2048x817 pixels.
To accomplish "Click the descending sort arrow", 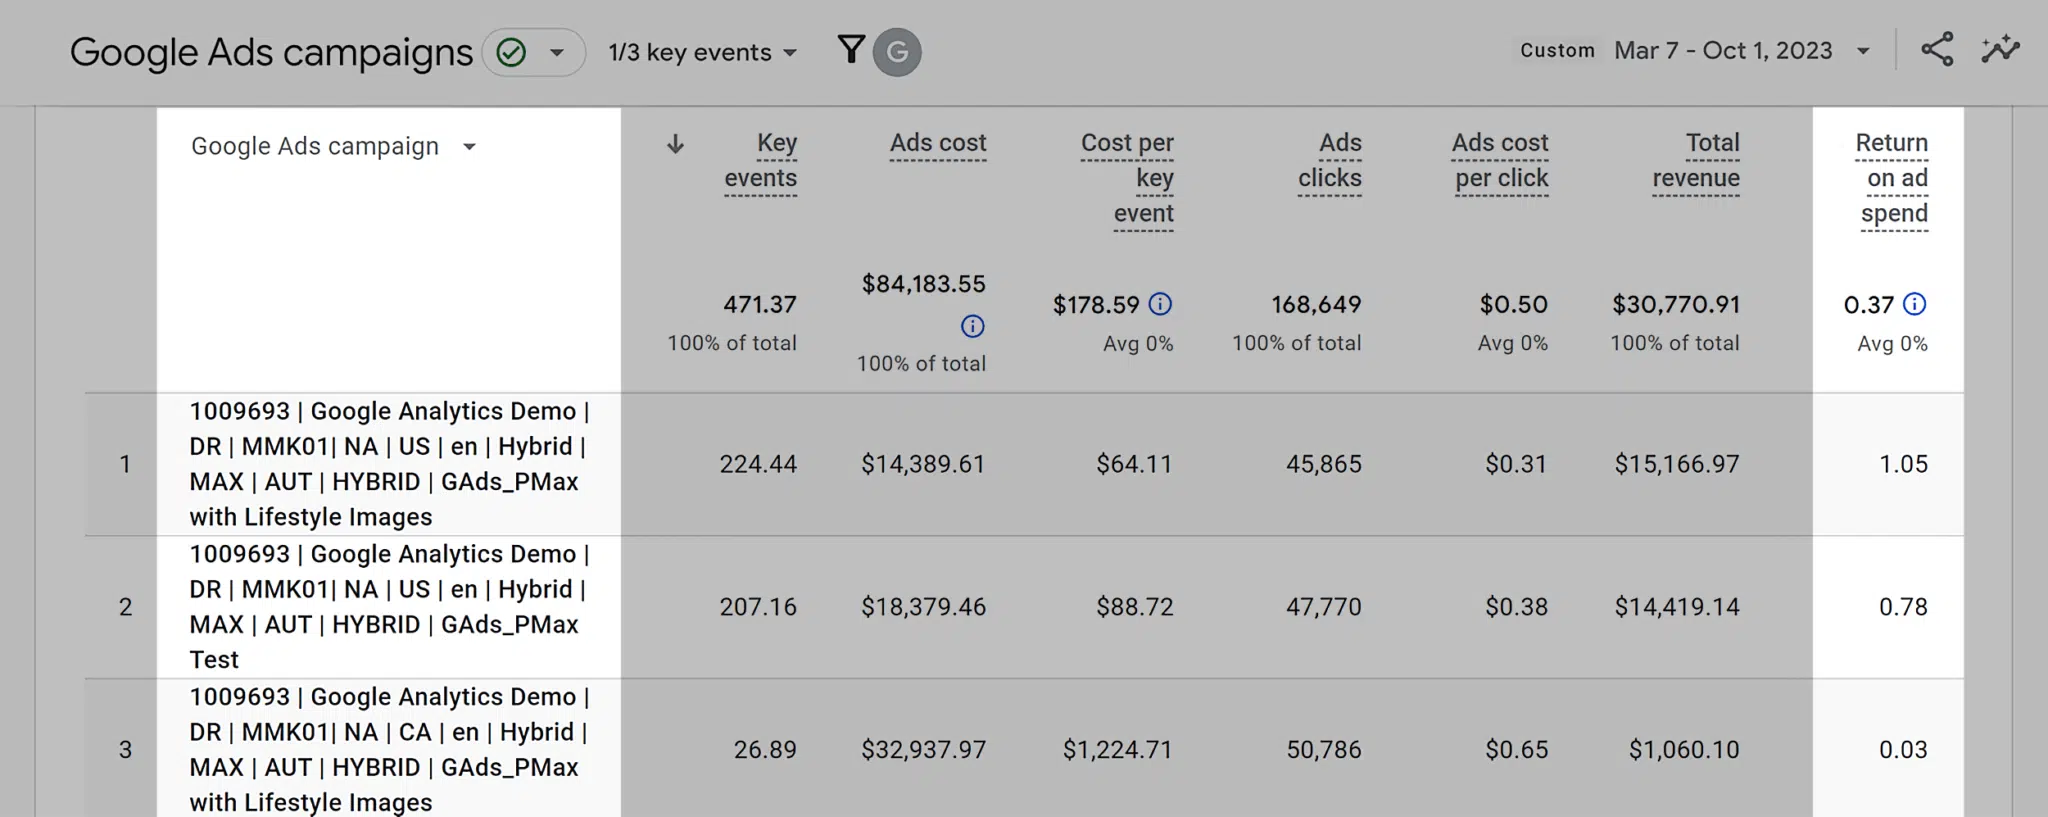I will [x=675, y=144].
